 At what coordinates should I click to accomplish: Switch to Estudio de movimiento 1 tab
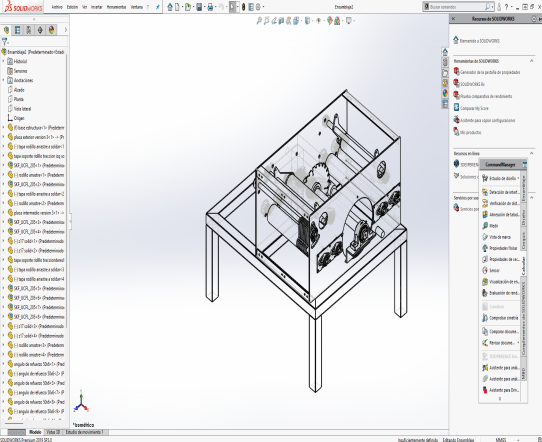click(84, 432)
